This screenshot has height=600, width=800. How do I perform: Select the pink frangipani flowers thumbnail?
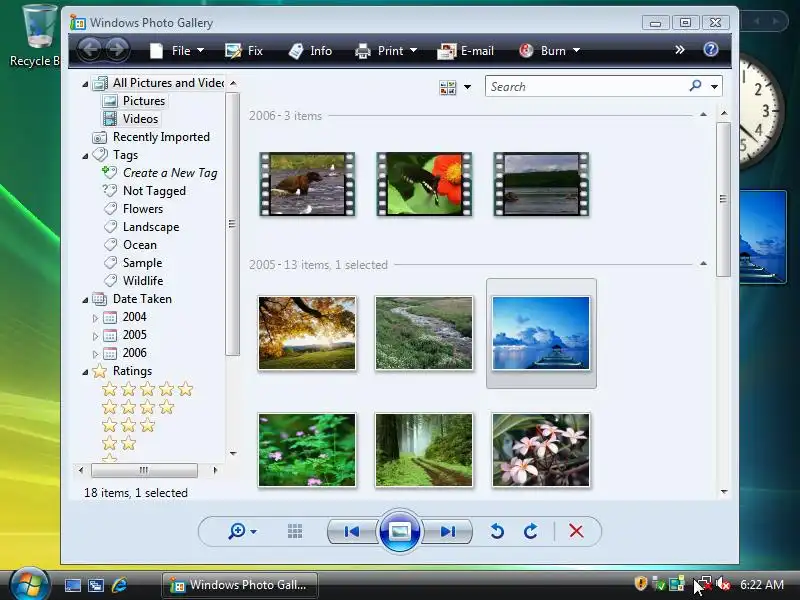click(x=541, y=449)
